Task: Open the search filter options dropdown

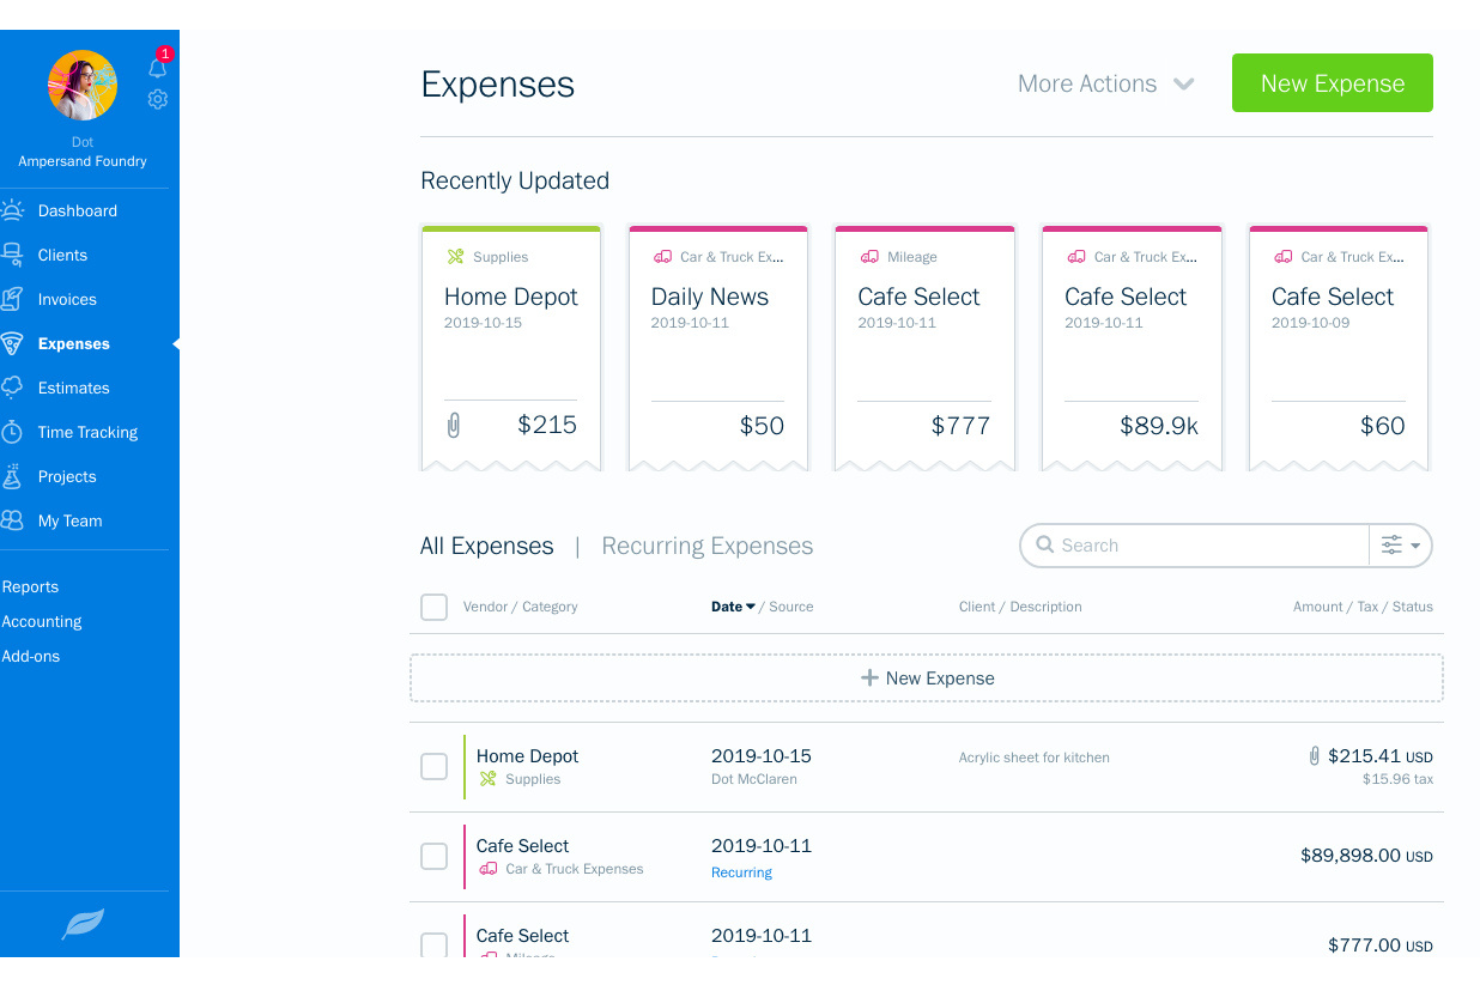Action: [x=1400, y=546]
